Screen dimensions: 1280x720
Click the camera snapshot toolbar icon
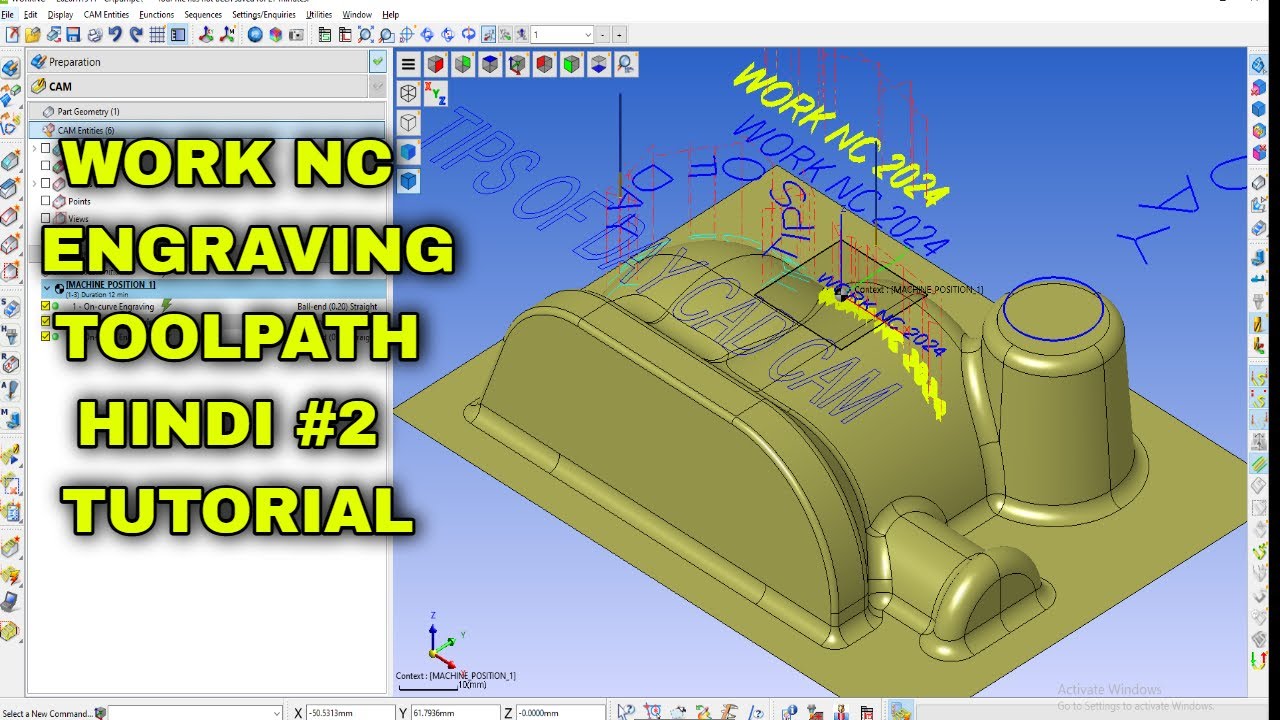point(296,34)
